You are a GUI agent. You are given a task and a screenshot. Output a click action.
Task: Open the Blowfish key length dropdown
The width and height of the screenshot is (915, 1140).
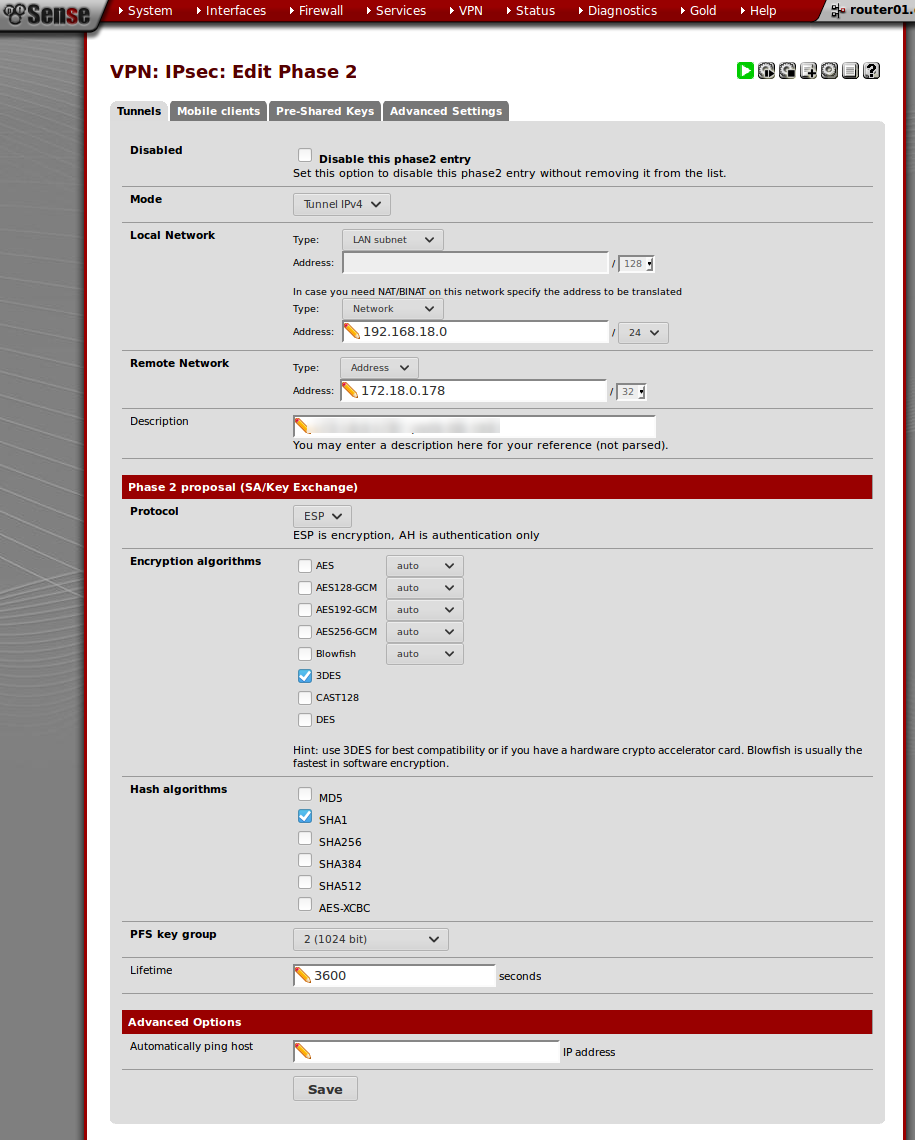pyautogui.click(x=424, y=654)
